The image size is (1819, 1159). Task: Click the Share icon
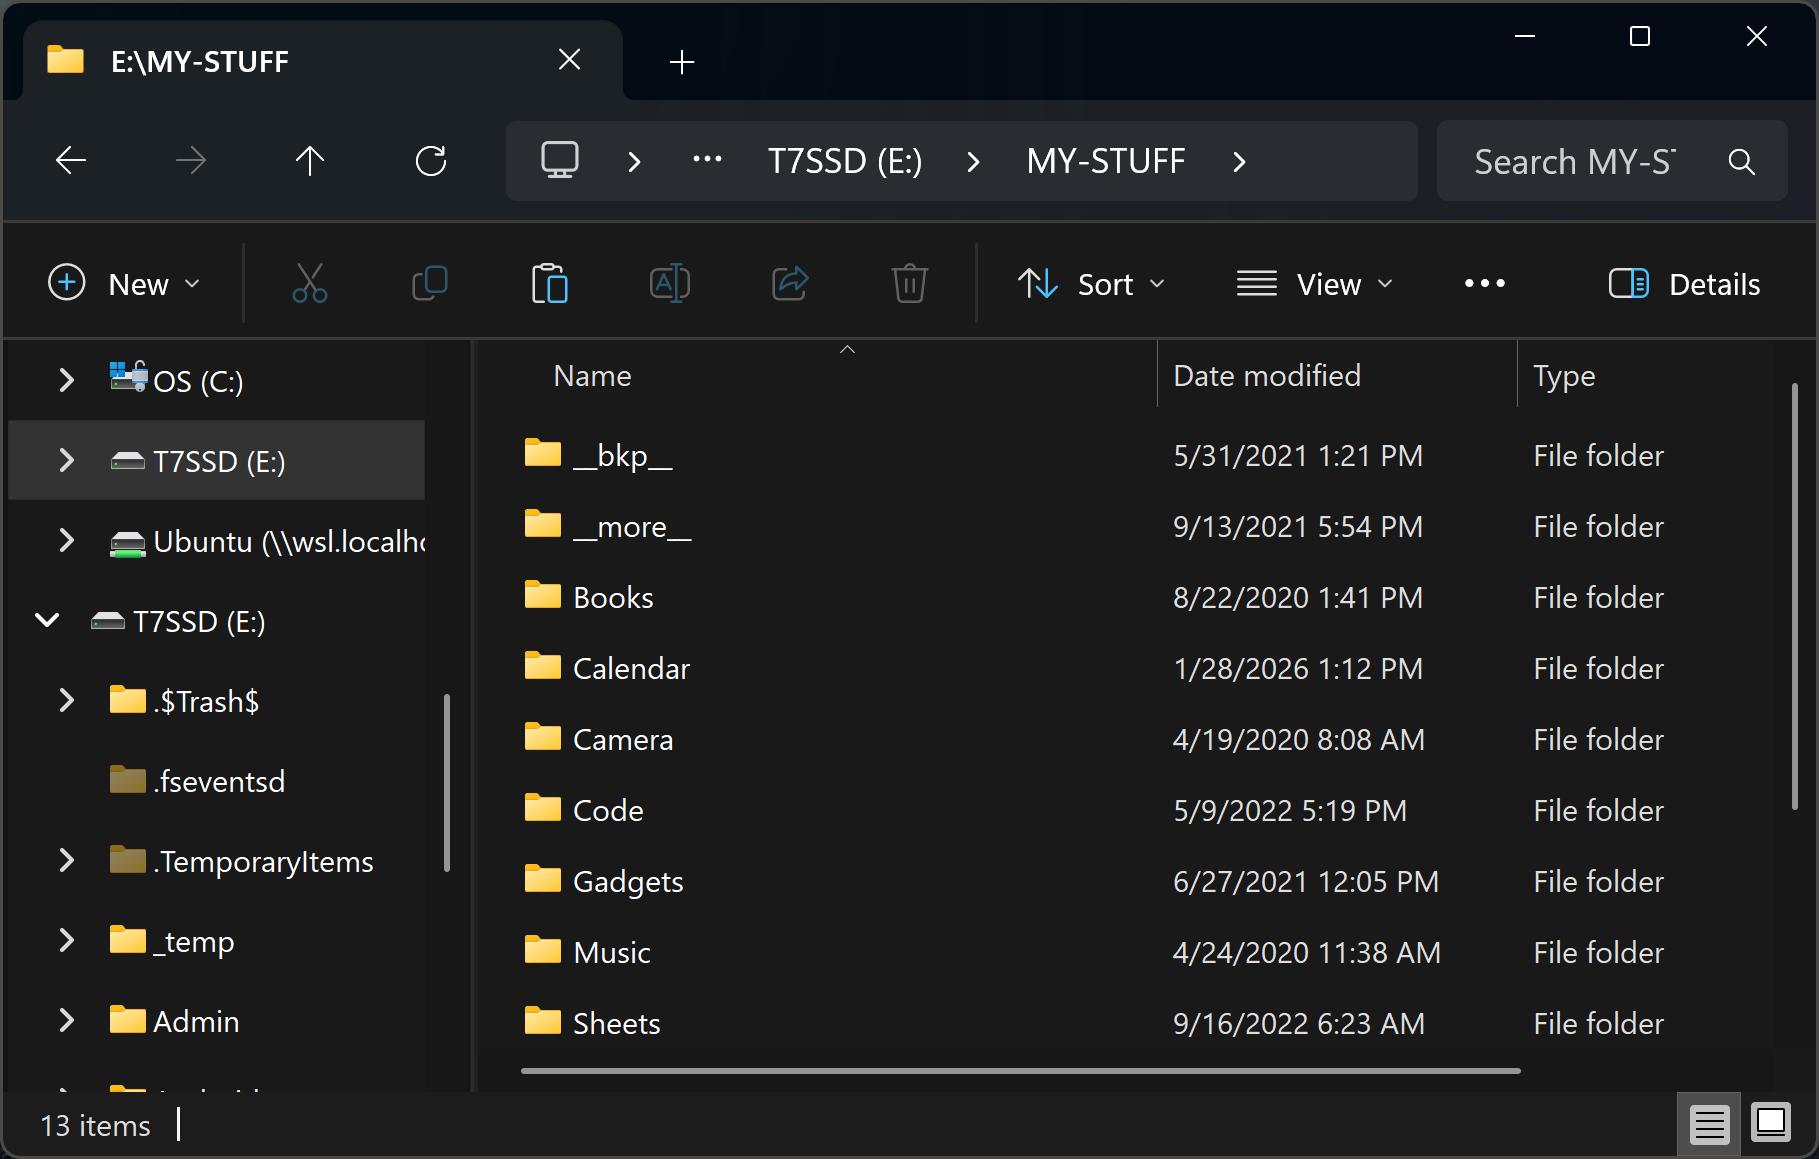pyautogui.click(x=789, y=284)
